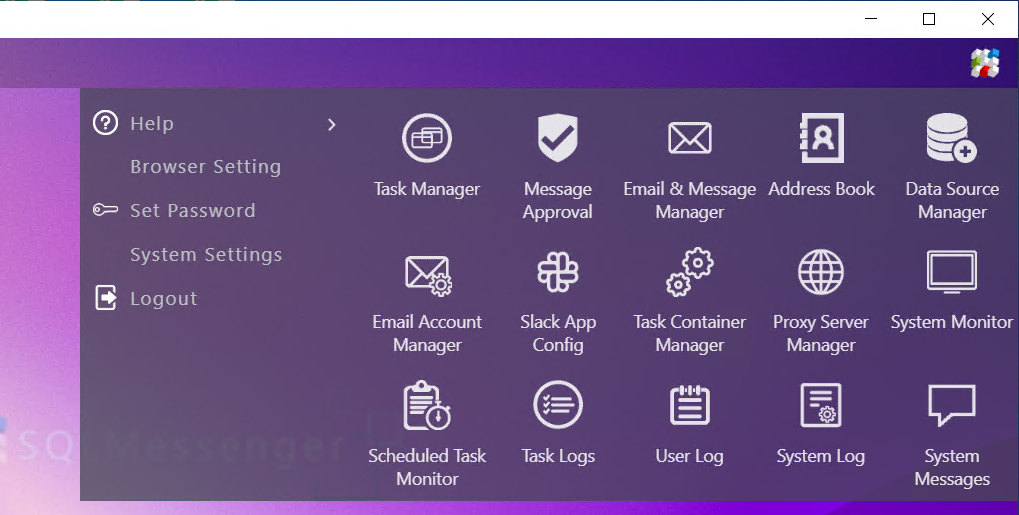Select Logout in the side menu
This screenshot has width=1019, height=515.
point(163,298)
